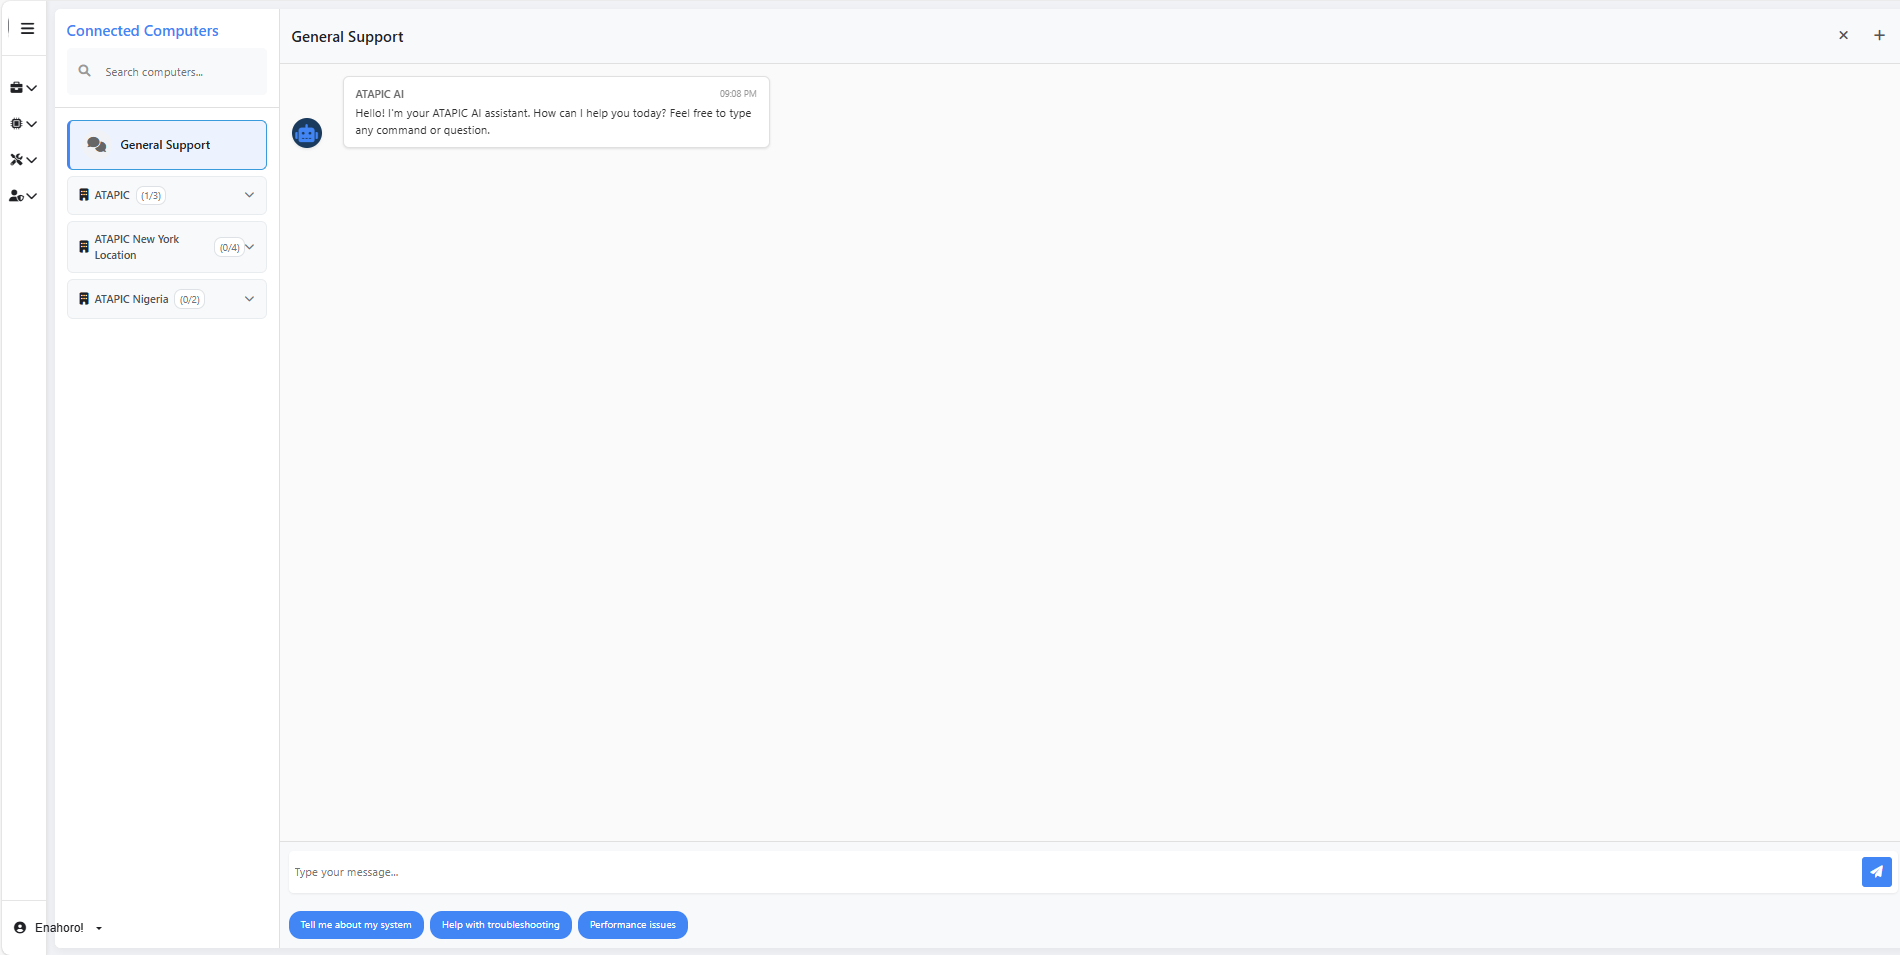This screenshot has width=1900, height=955.
Task: Open the hamburger menu
Action: tap(28, 29)
